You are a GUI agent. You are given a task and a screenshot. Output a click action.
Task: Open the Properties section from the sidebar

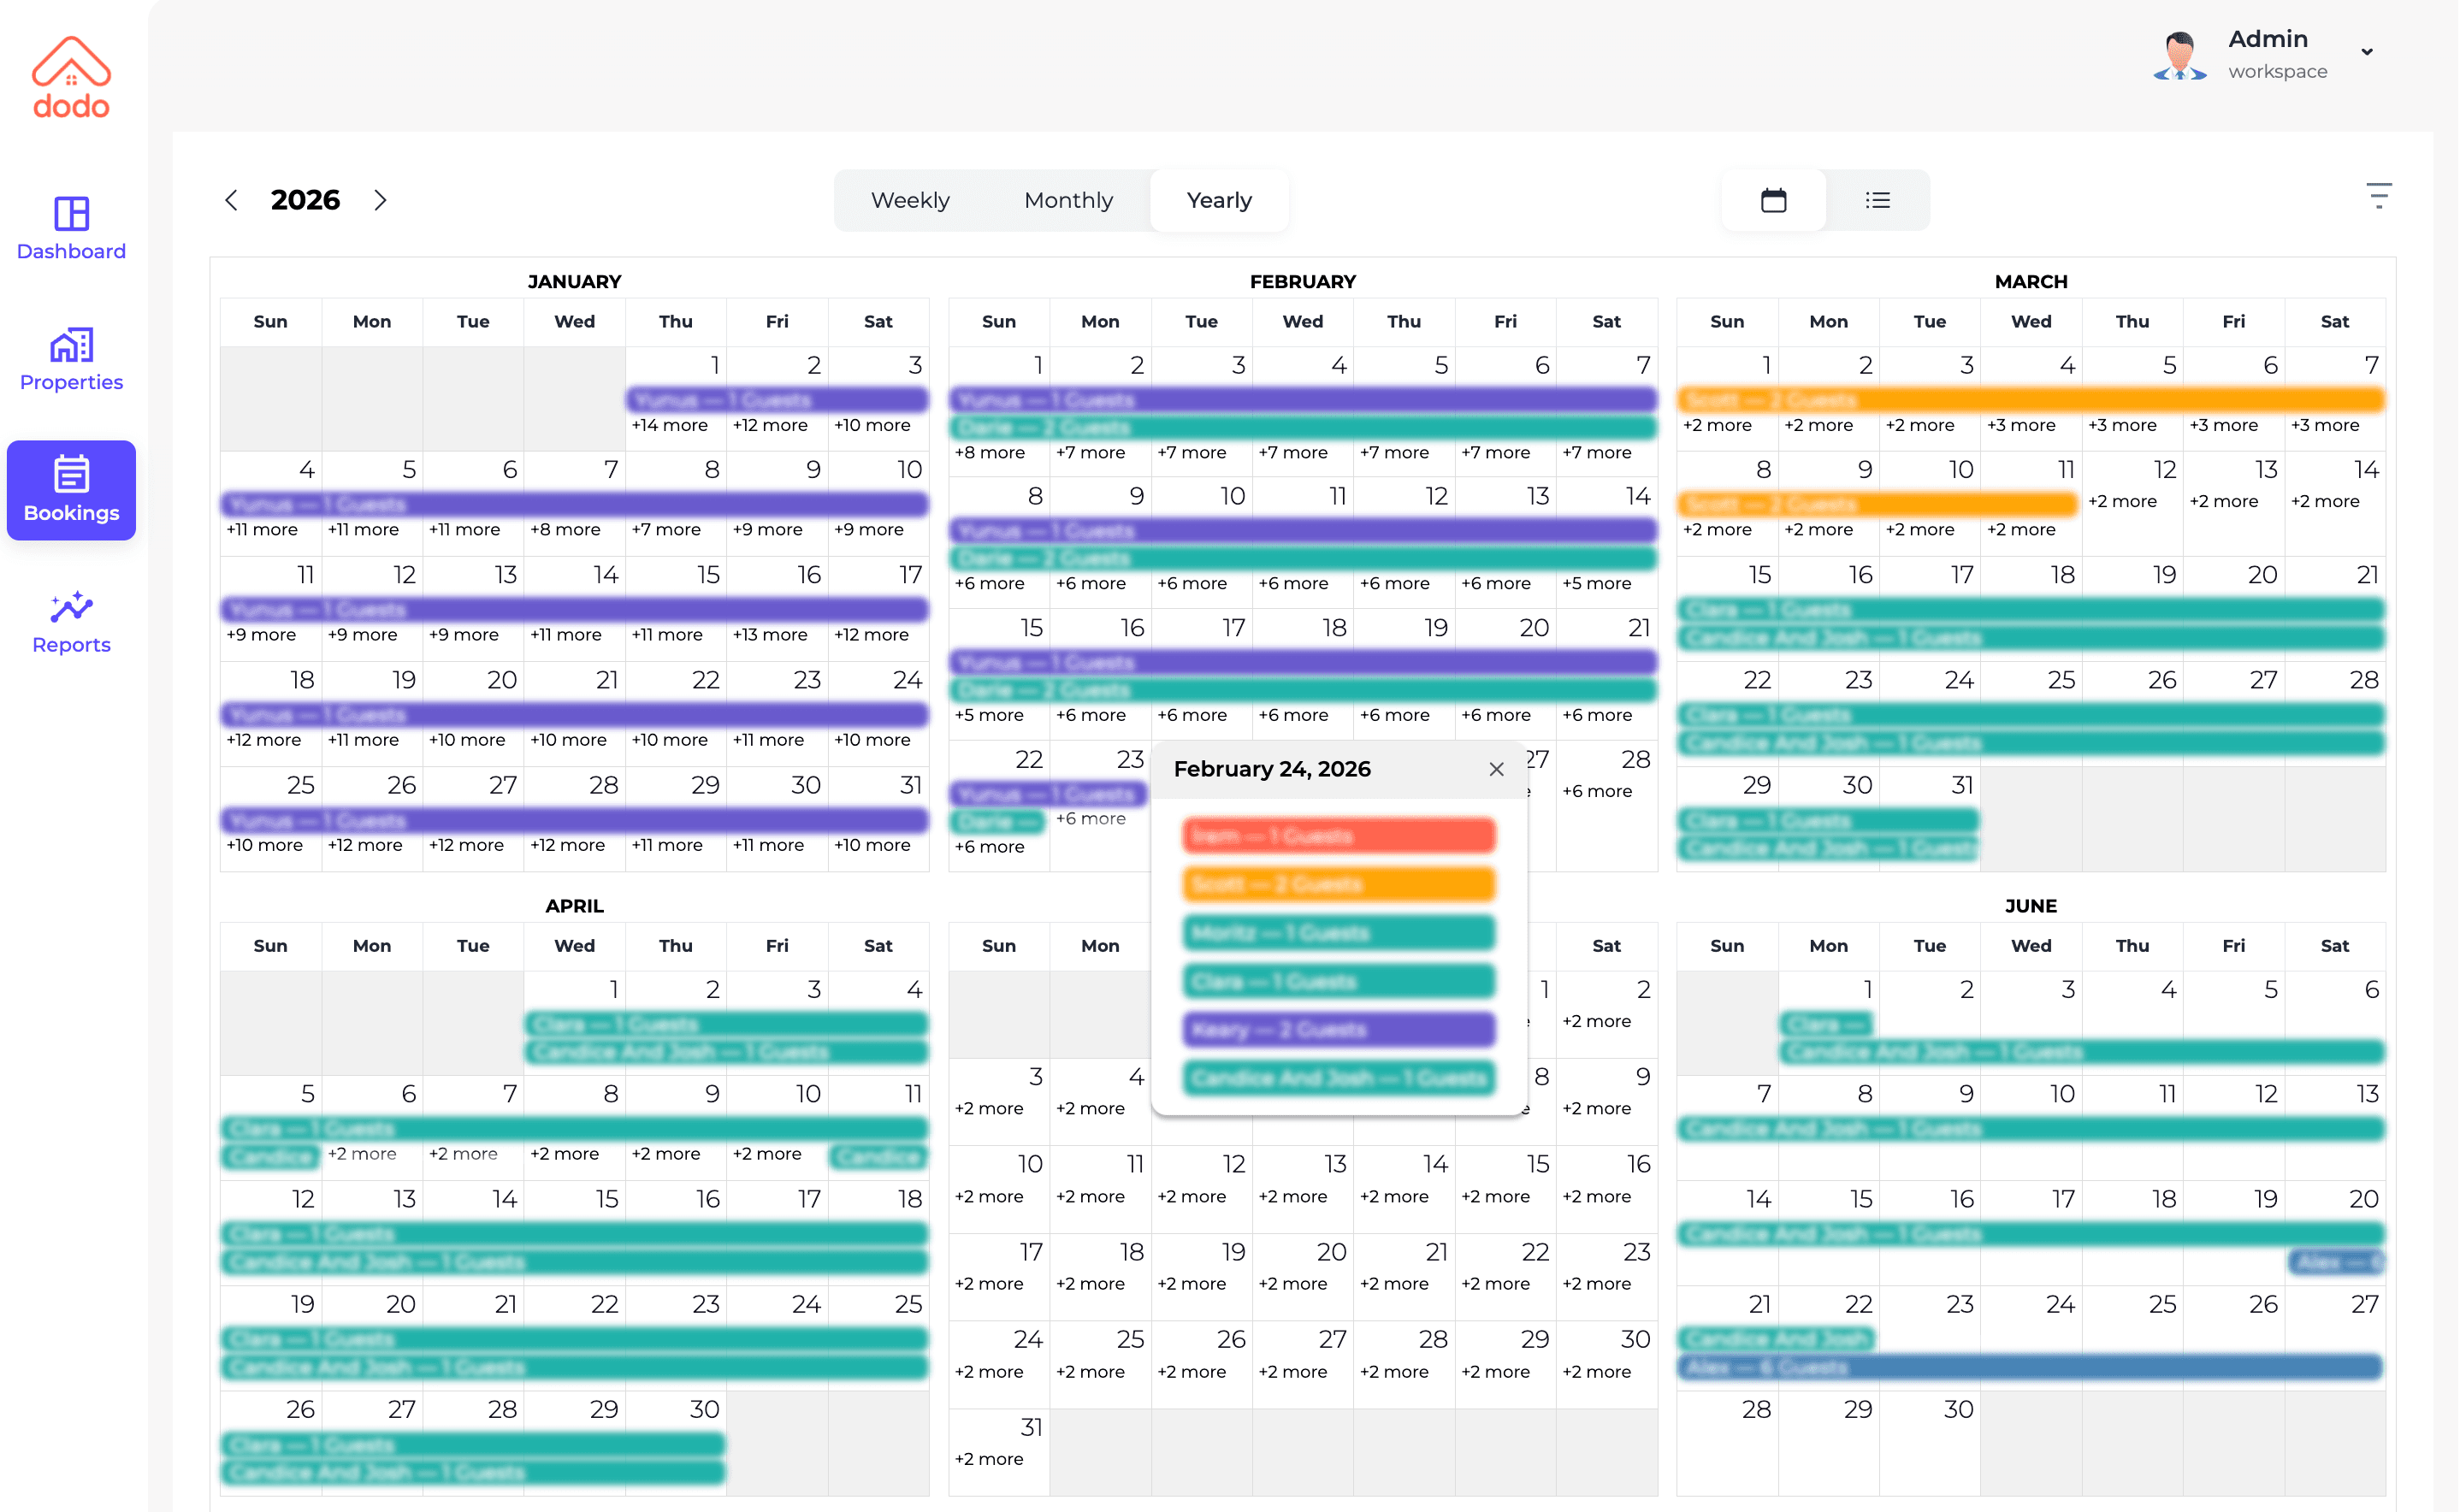(x=70, y=358)
